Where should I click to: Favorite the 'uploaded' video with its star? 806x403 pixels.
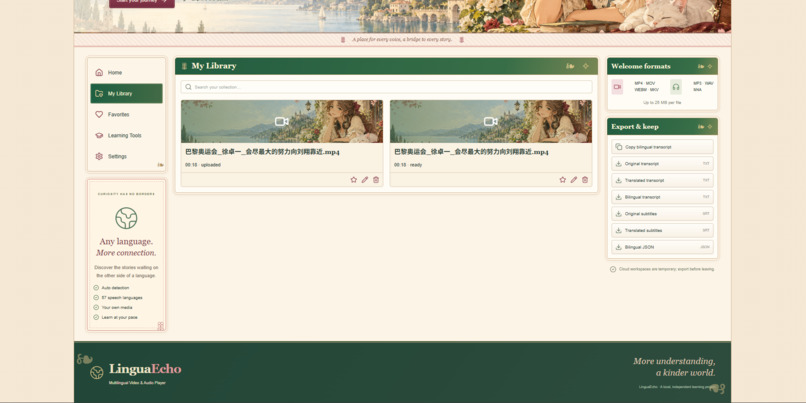pos(354,179)
